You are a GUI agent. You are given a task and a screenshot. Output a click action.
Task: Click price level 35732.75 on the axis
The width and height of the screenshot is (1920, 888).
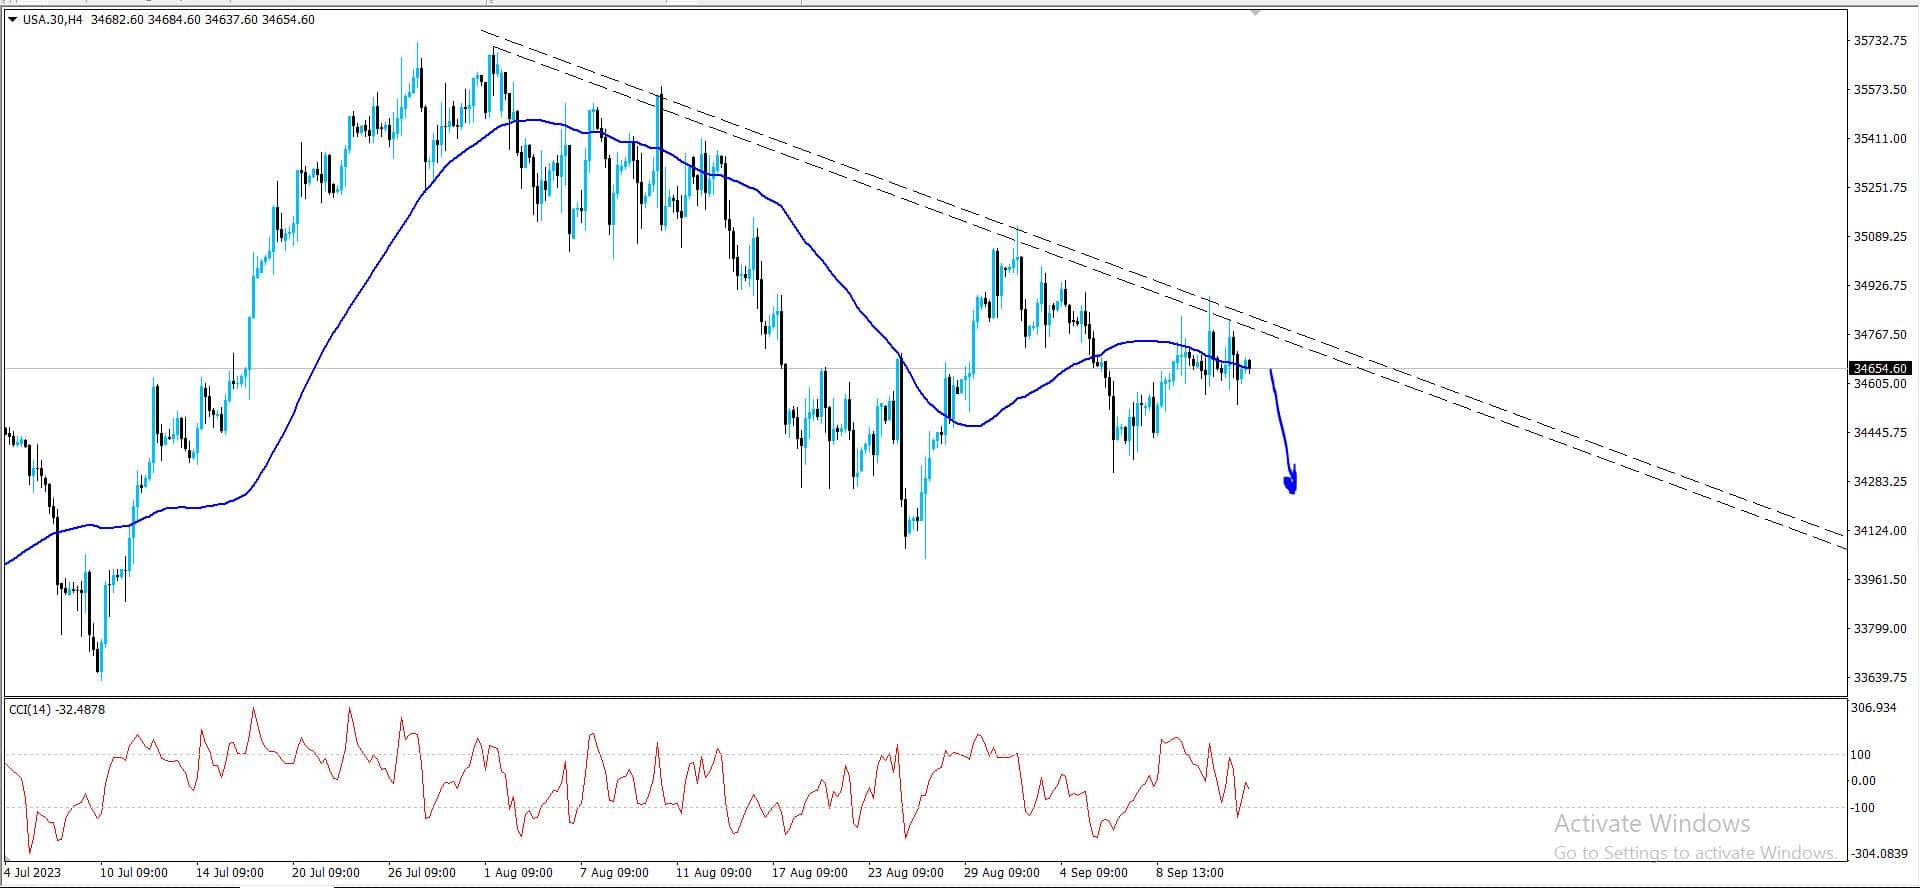[x=1880, y=41]
